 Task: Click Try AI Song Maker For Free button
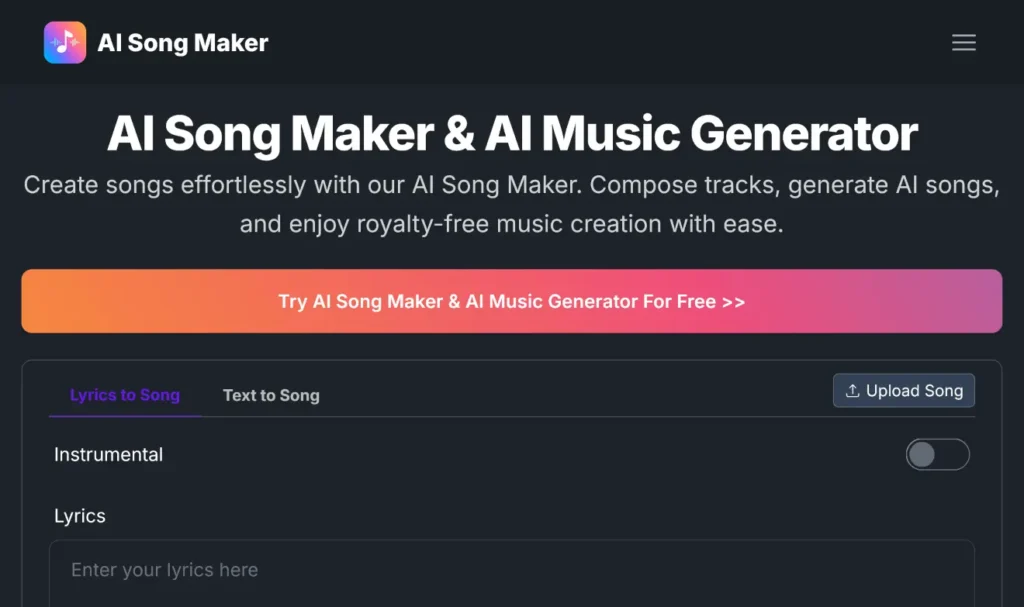point(512,301)
